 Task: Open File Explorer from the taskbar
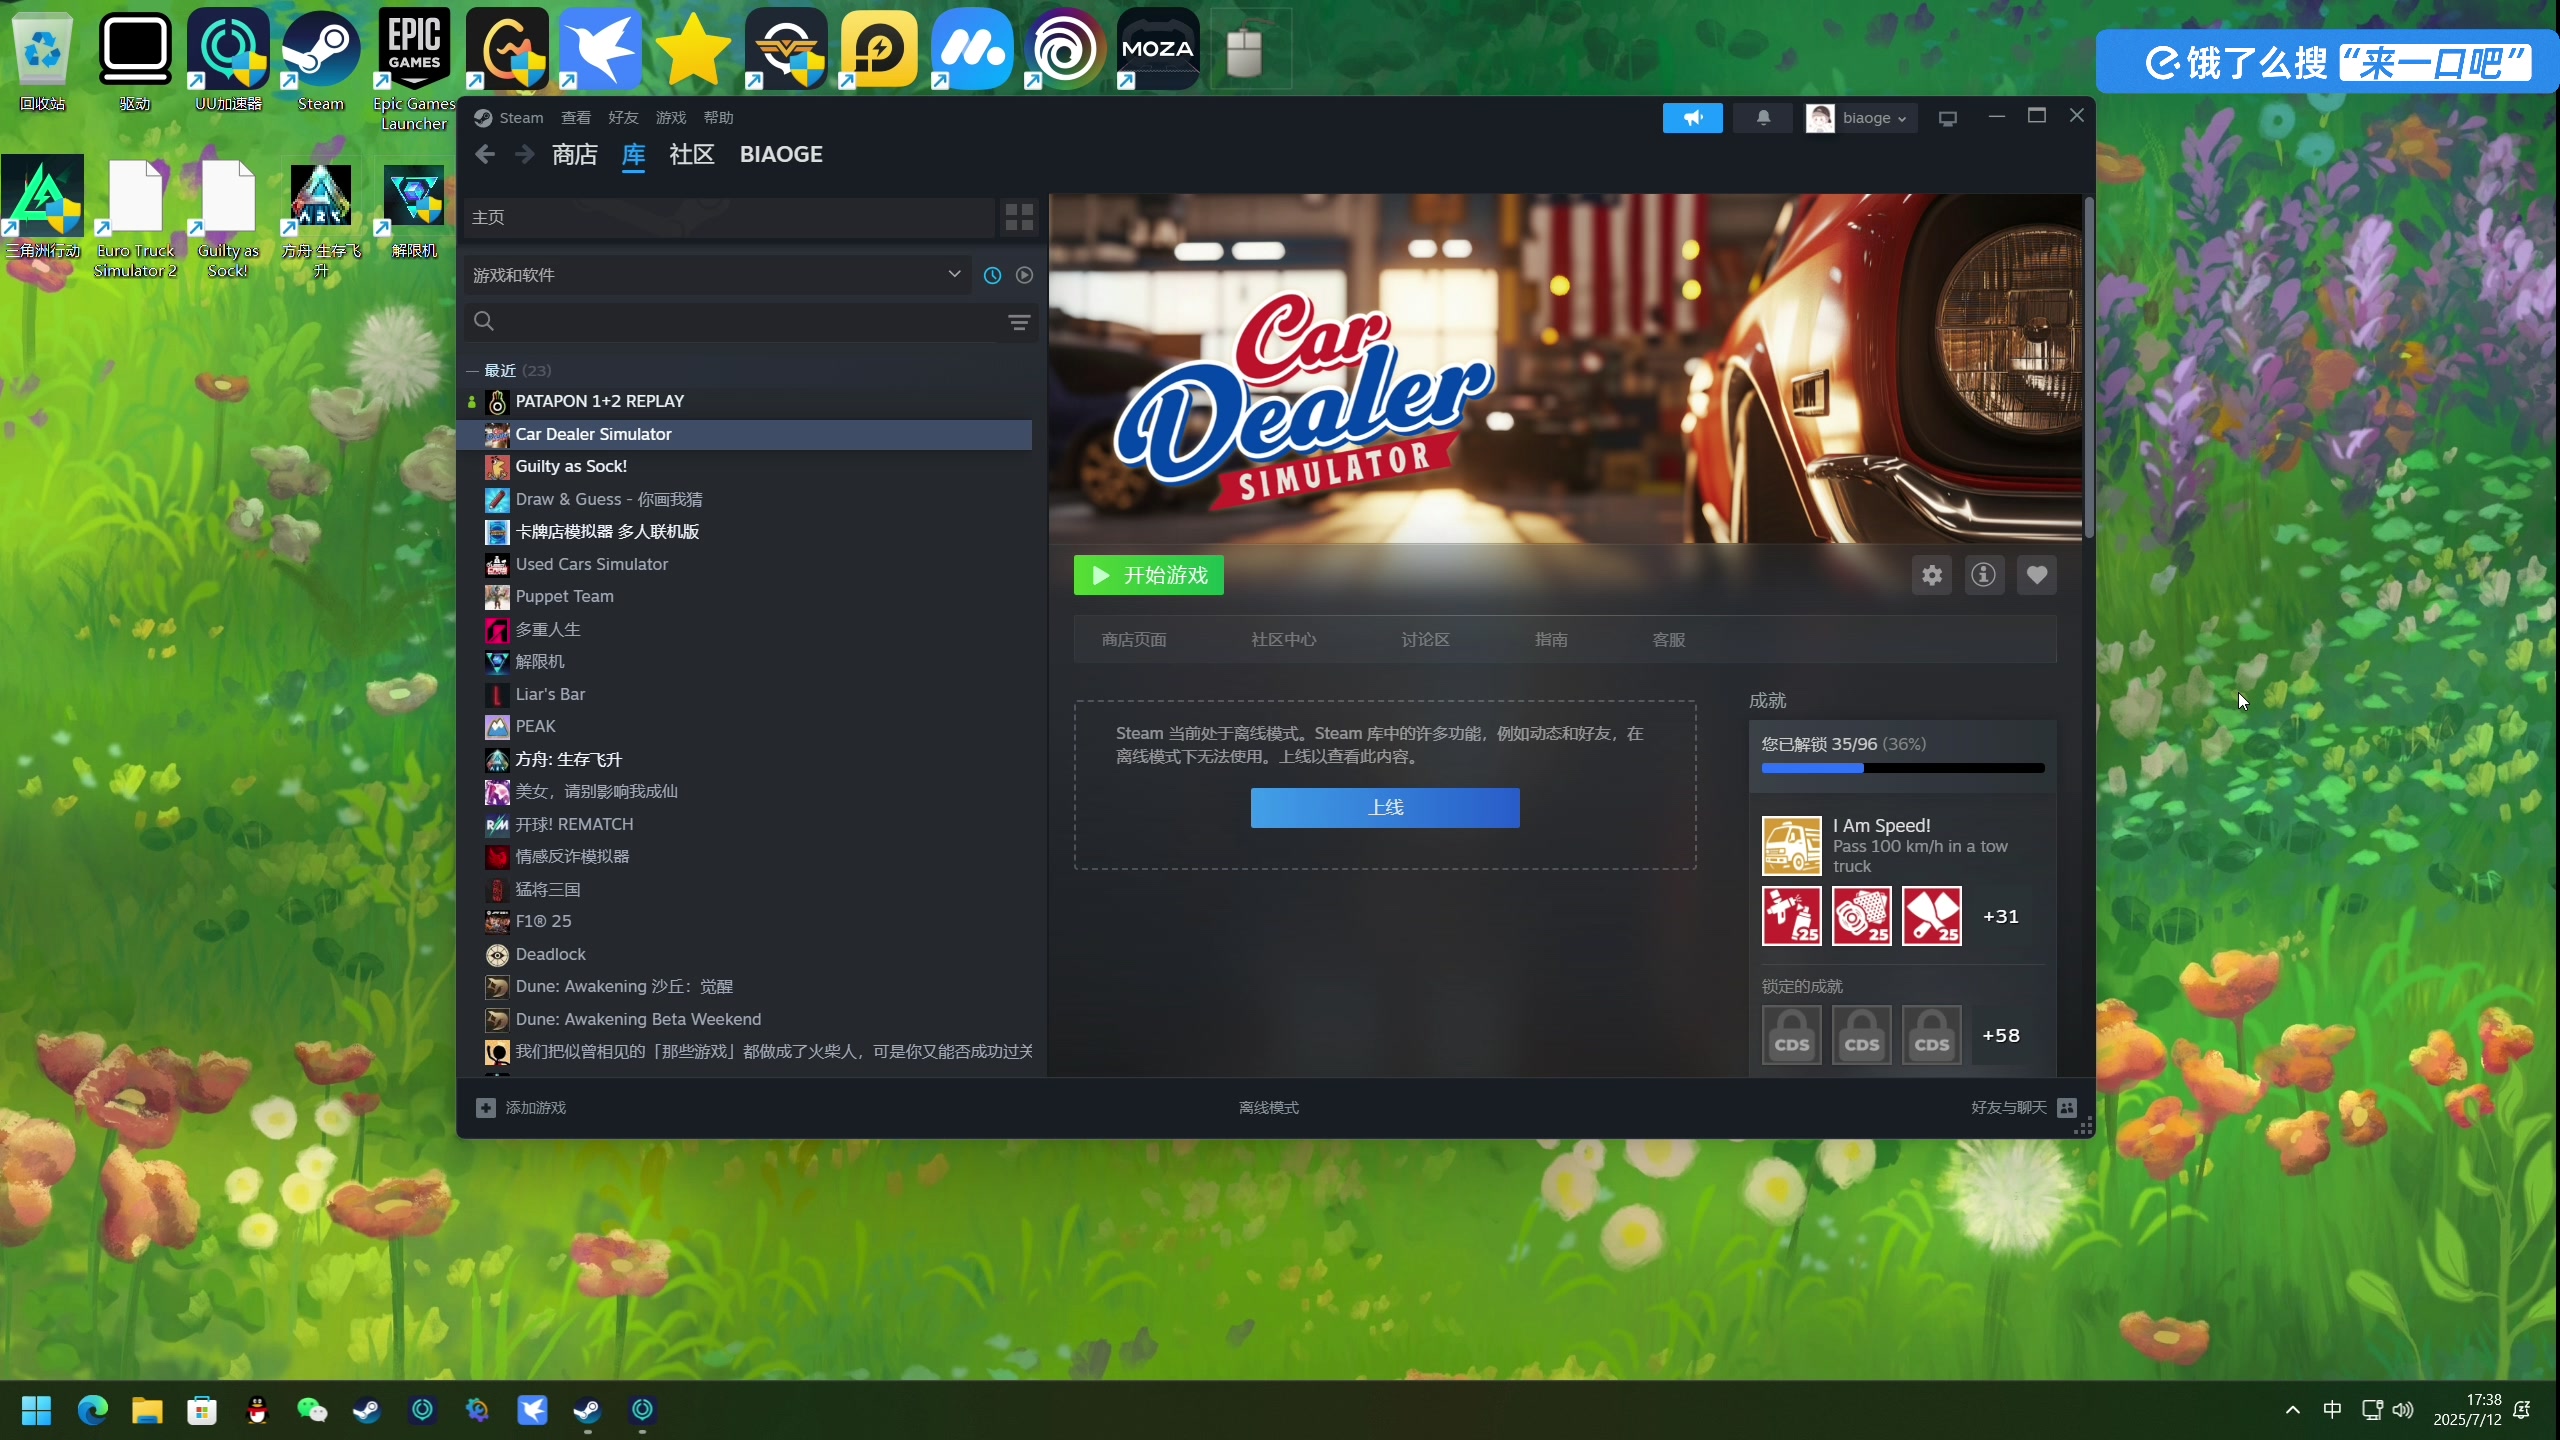click(x=147, y=1410)
